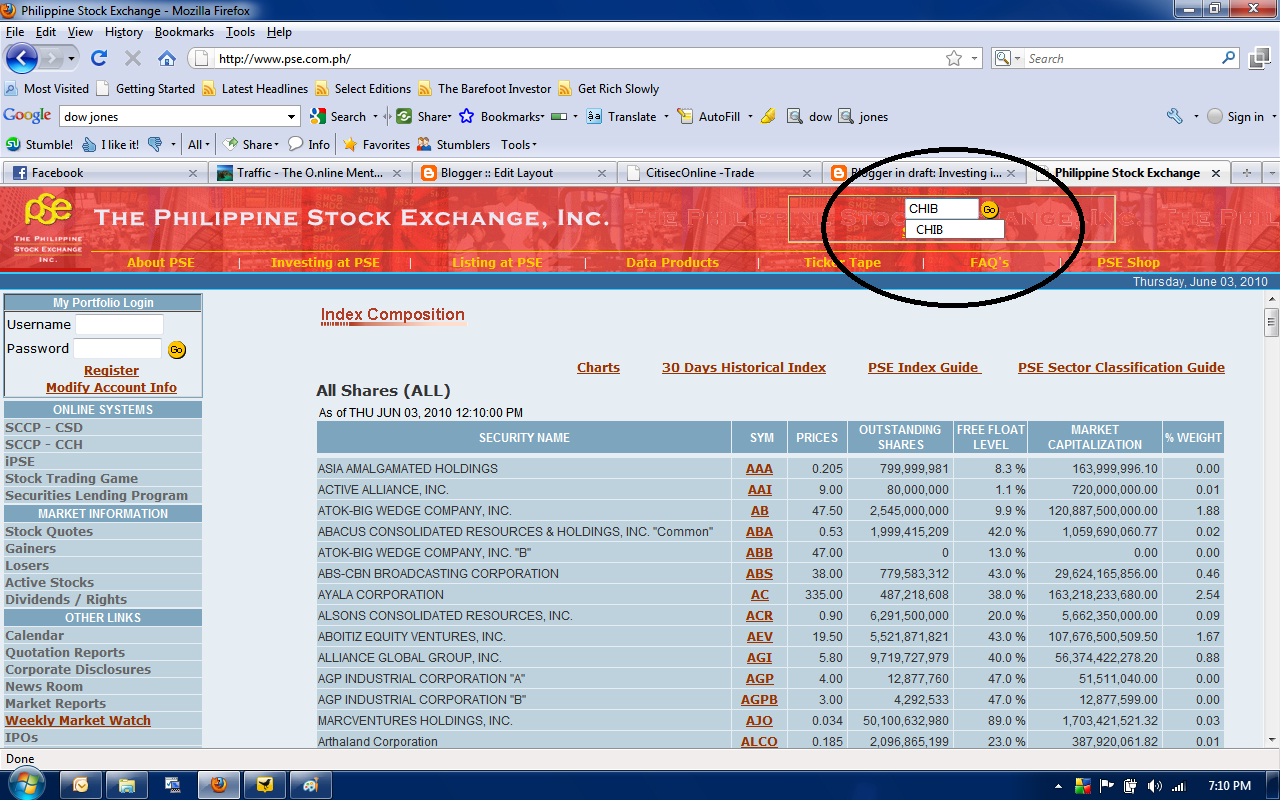Click the Stumble! button
1284x808 pixels.
pyautogui.click(x=40, y=144)
